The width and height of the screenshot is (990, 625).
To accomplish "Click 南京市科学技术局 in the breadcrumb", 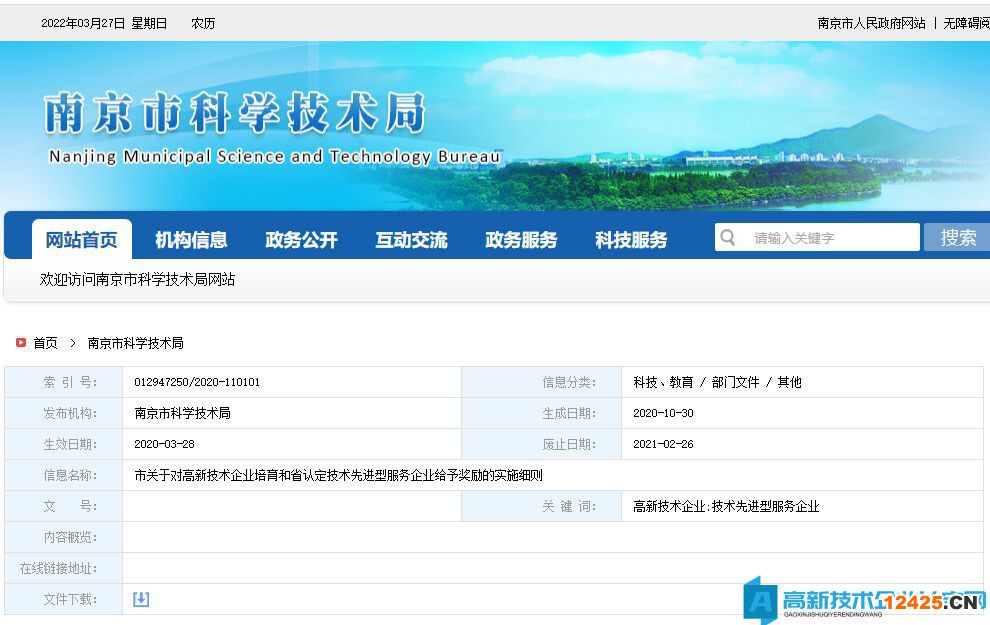I will [x=136, y=343].
